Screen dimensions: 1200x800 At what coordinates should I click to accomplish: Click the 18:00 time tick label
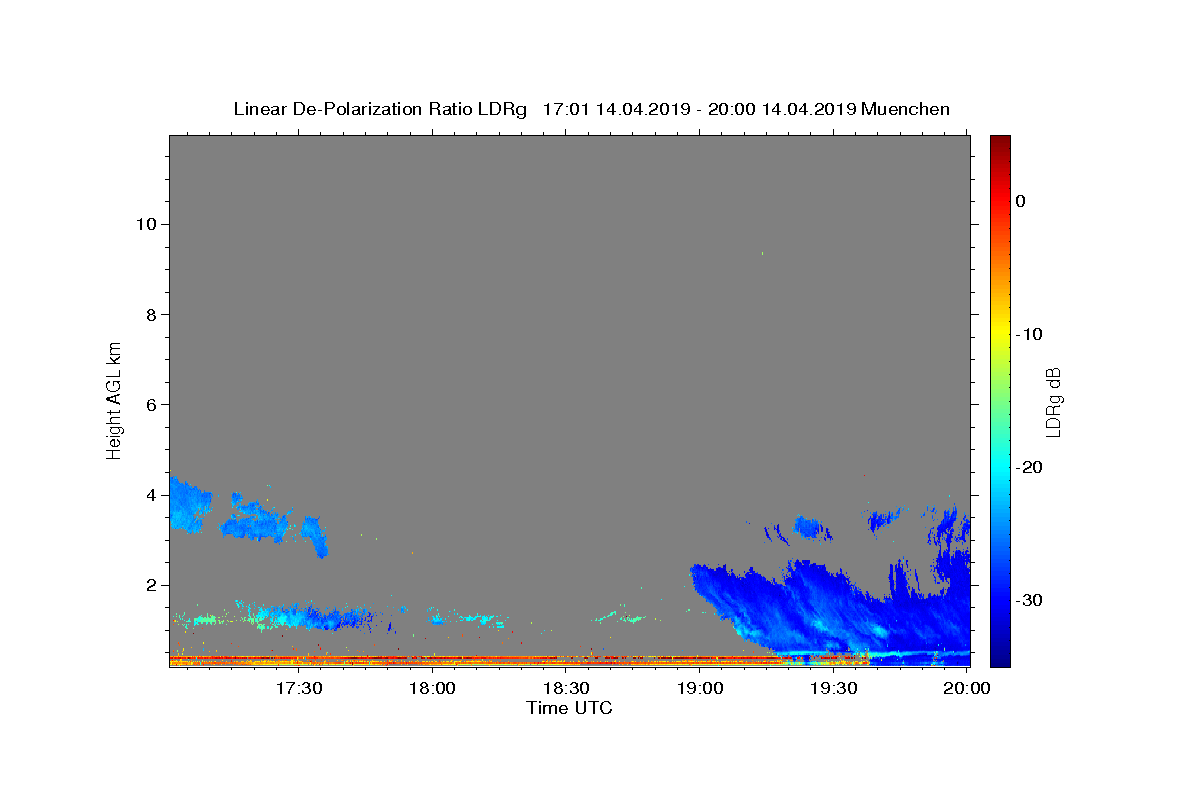433,688
